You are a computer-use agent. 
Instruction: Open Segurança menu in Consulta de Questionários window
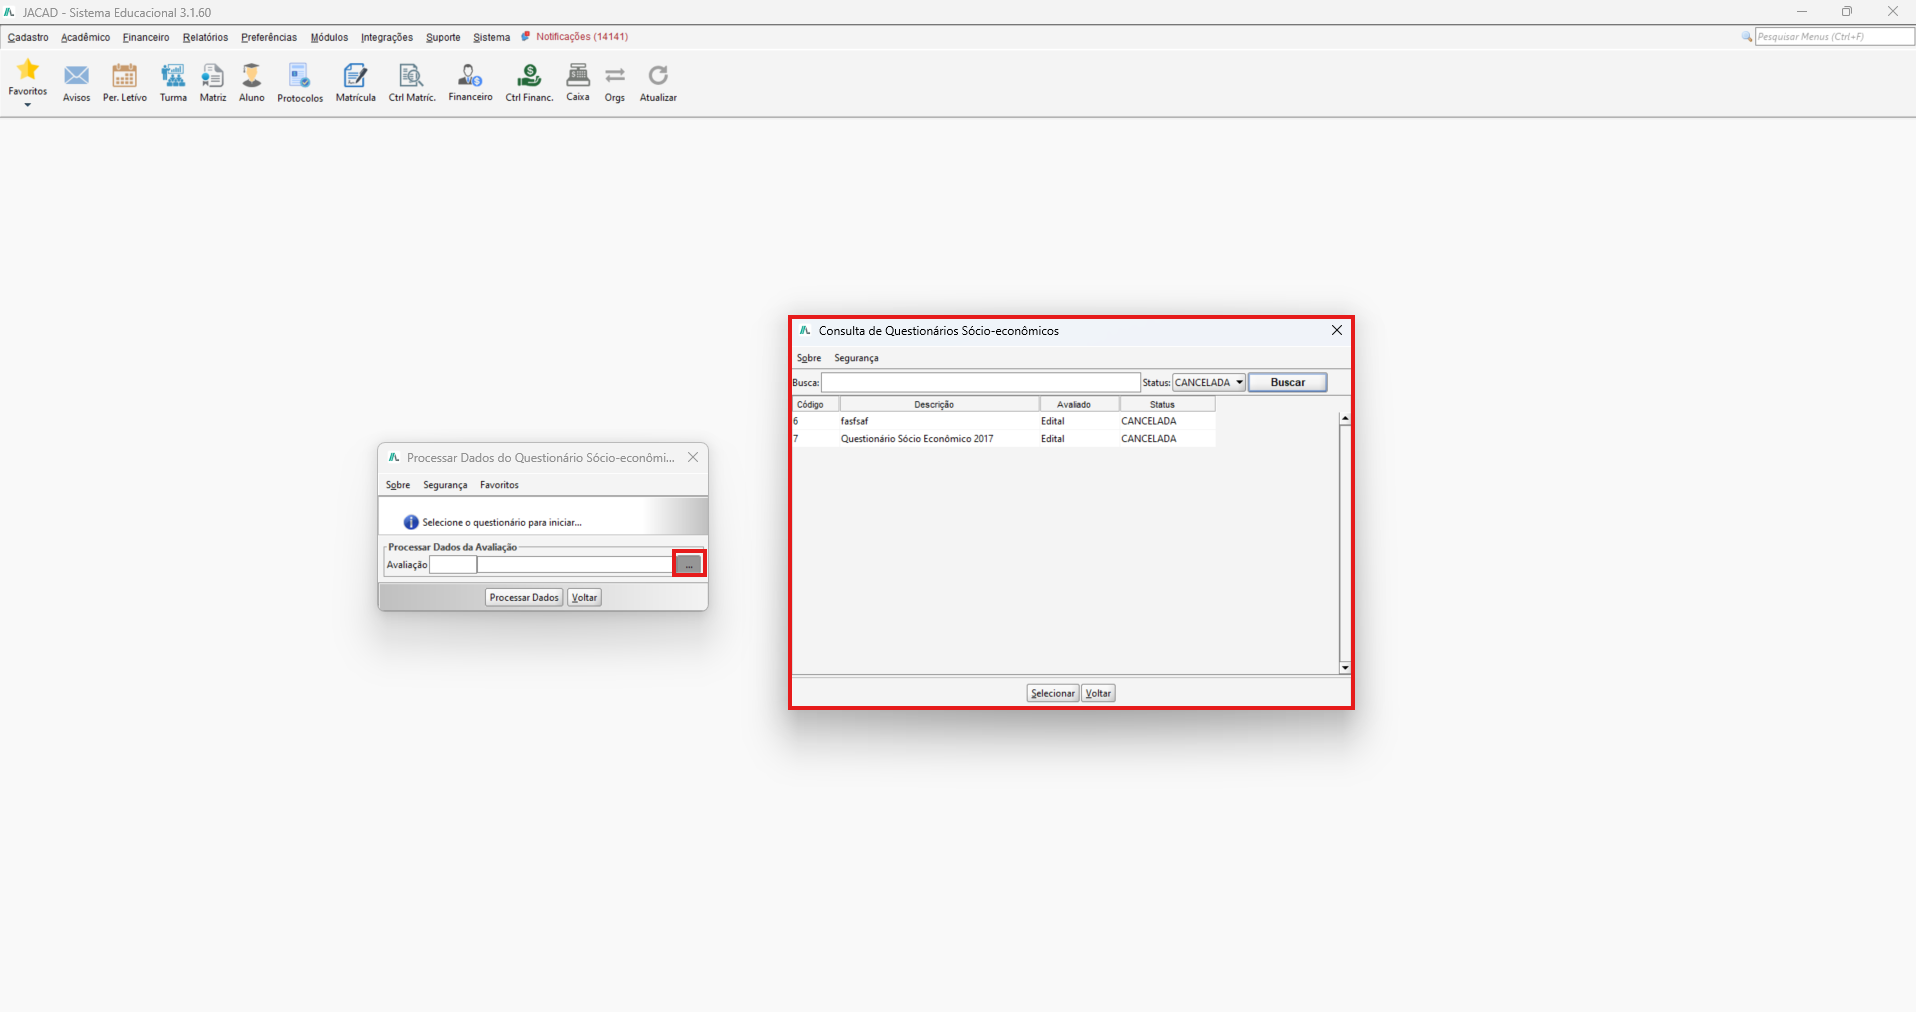pyautogui.click(x=856, y=358)
